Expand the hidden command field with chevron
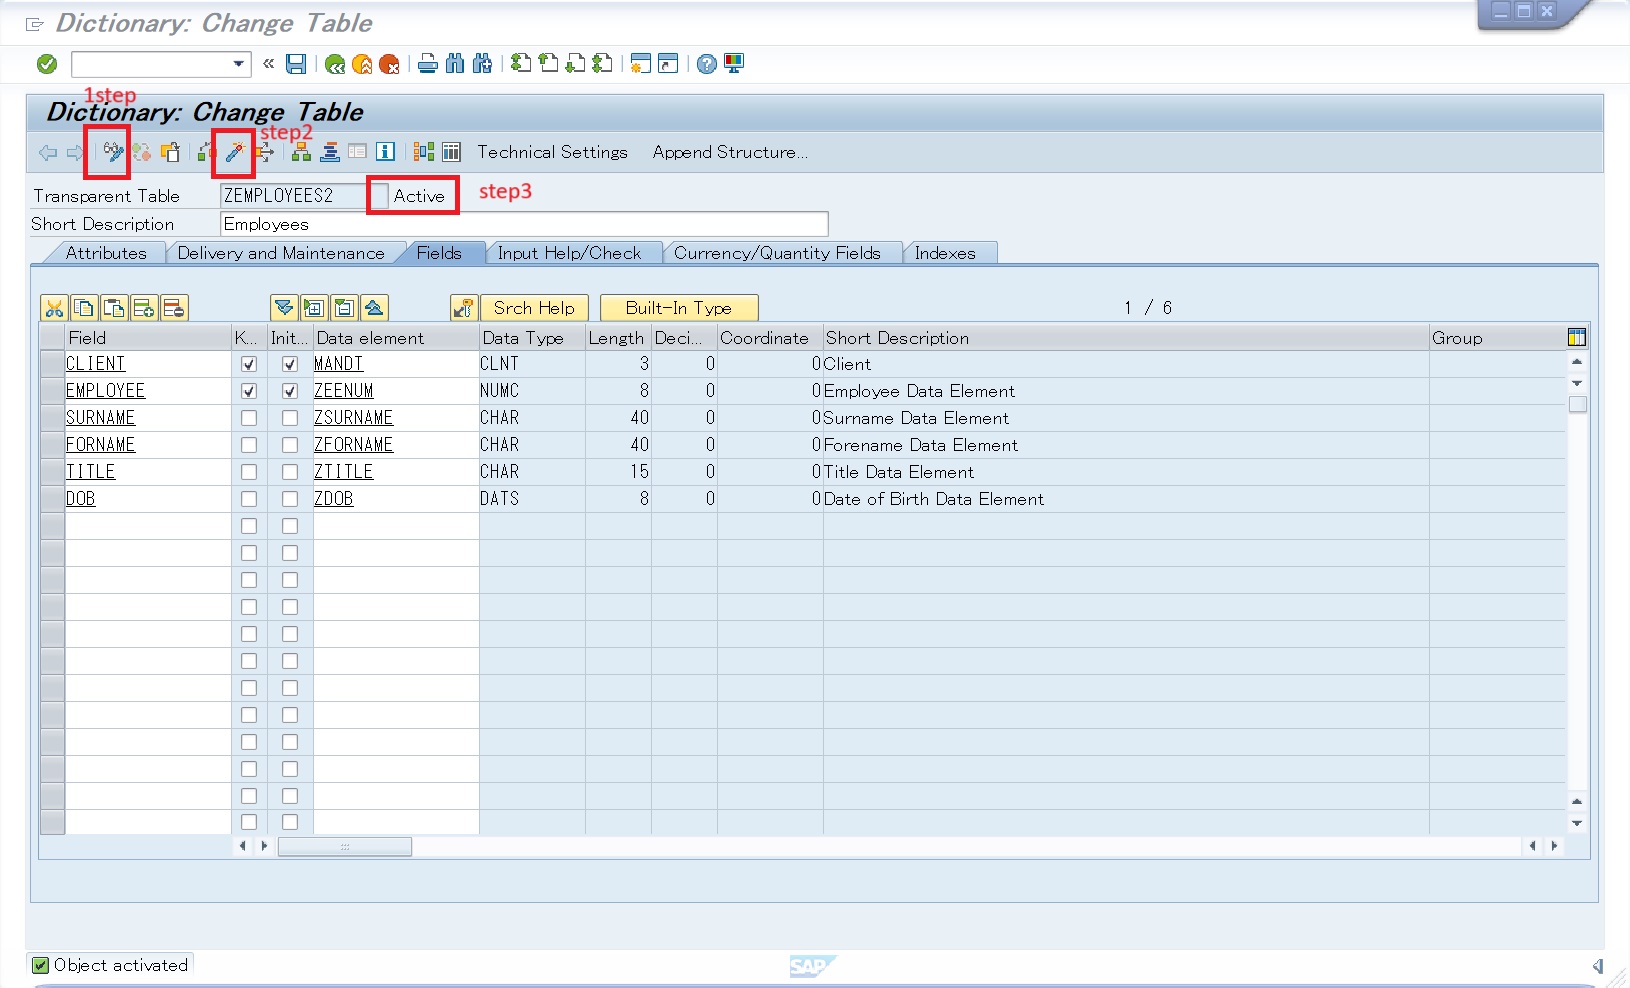This screenshot has height=988, width=1630. point(268,64)
